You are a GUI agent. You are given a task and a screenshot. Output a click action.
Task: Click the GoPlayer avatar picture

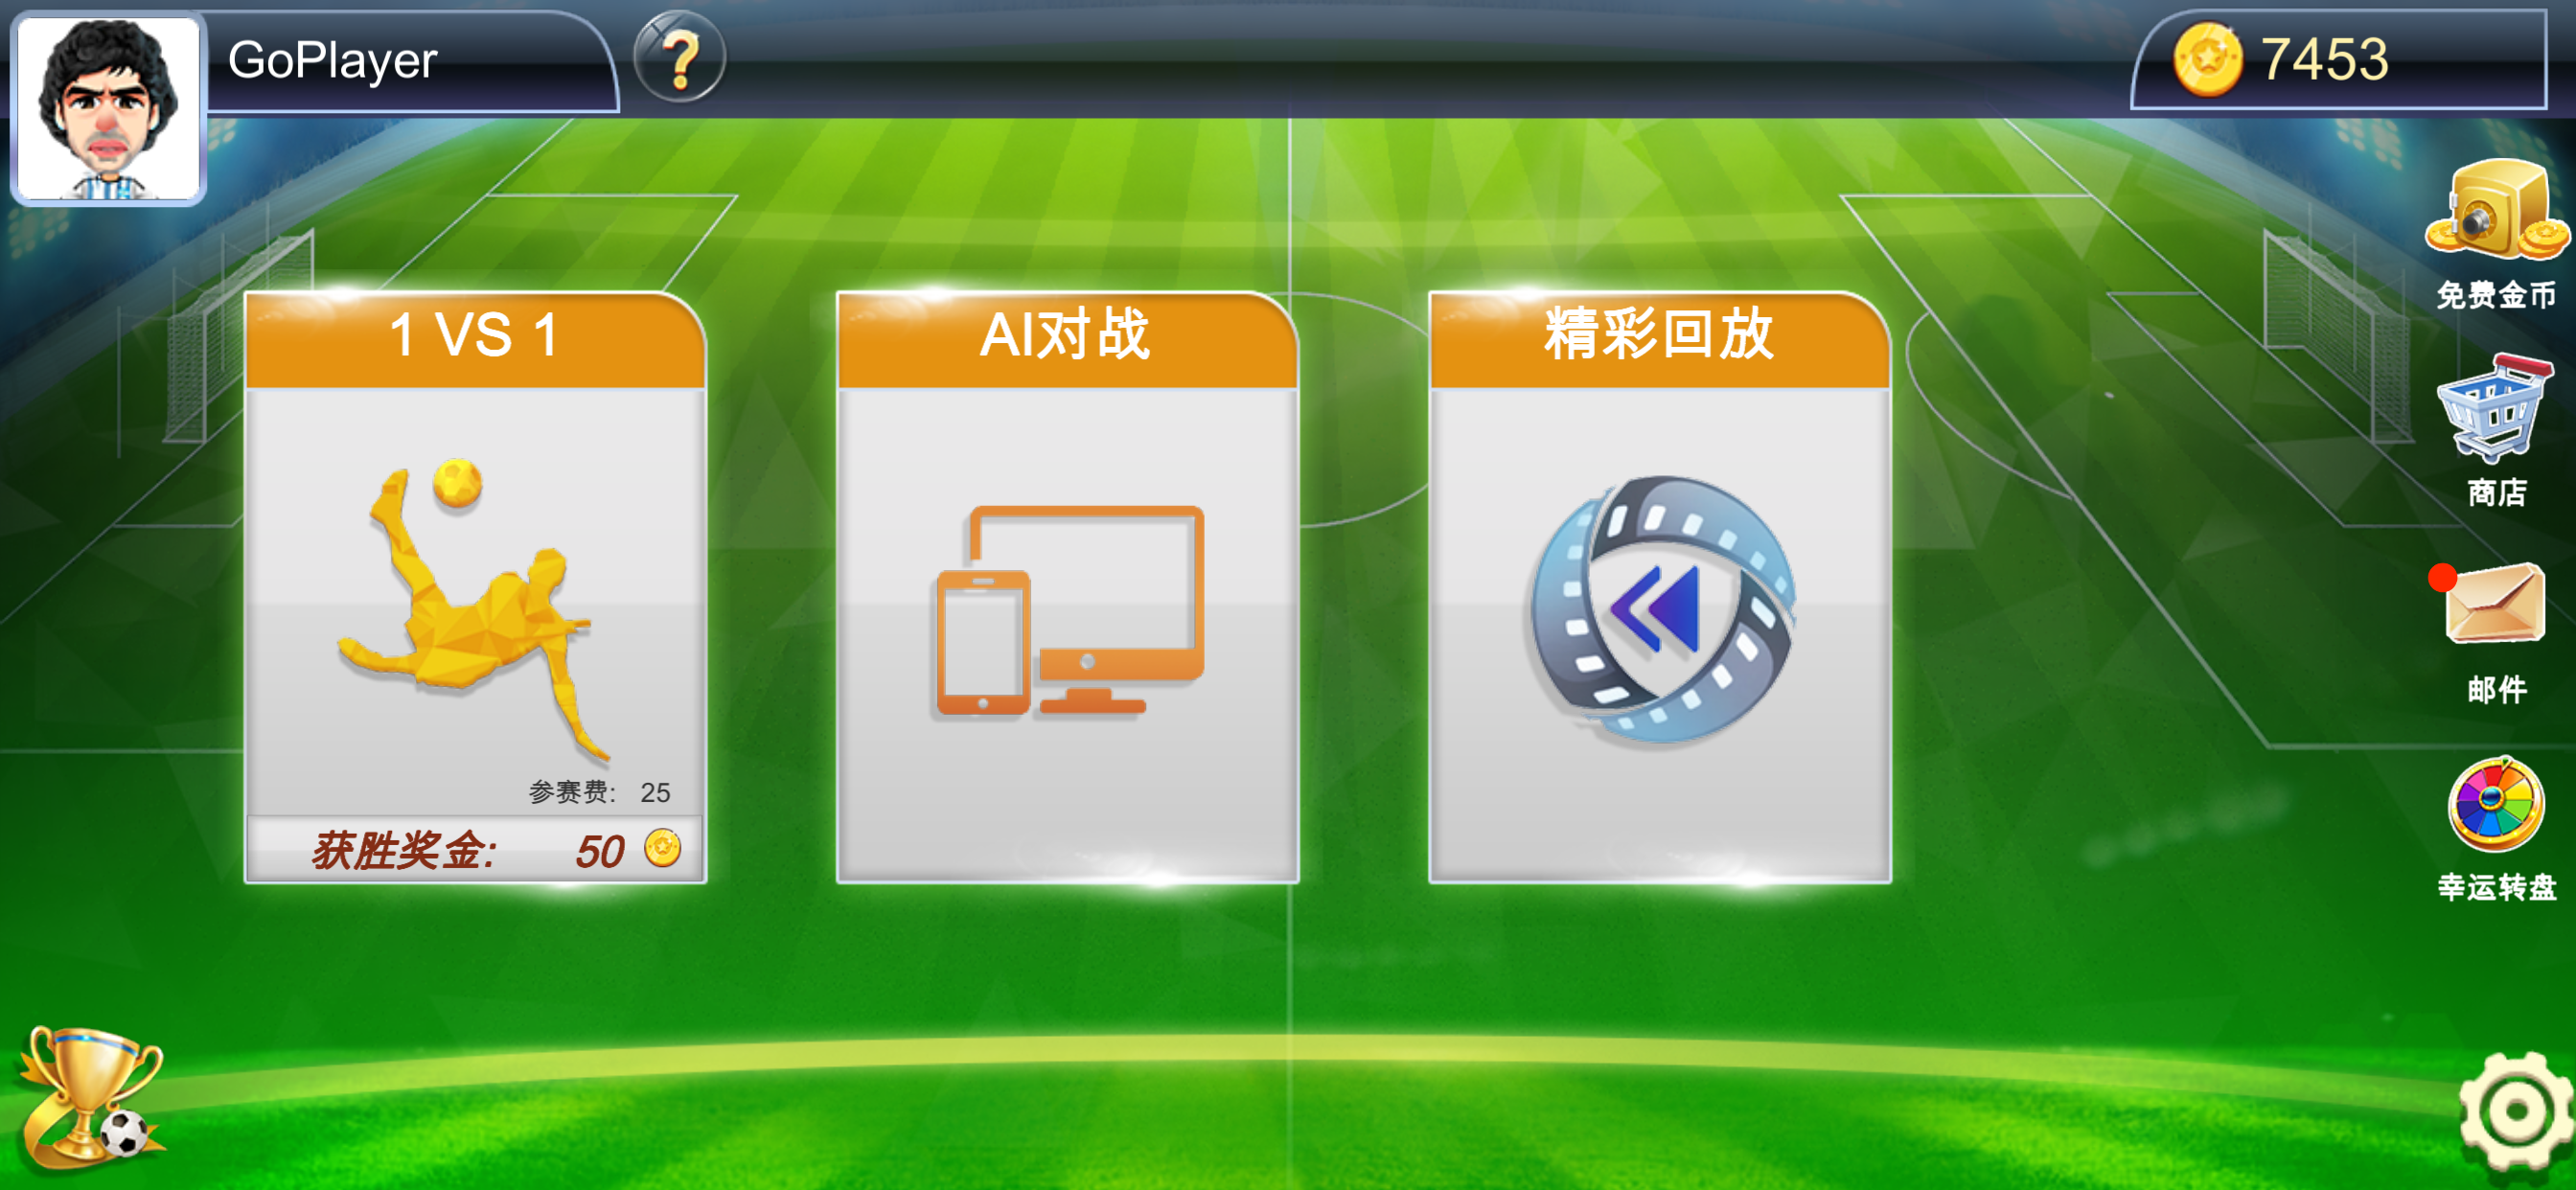(x=108, y=107)
